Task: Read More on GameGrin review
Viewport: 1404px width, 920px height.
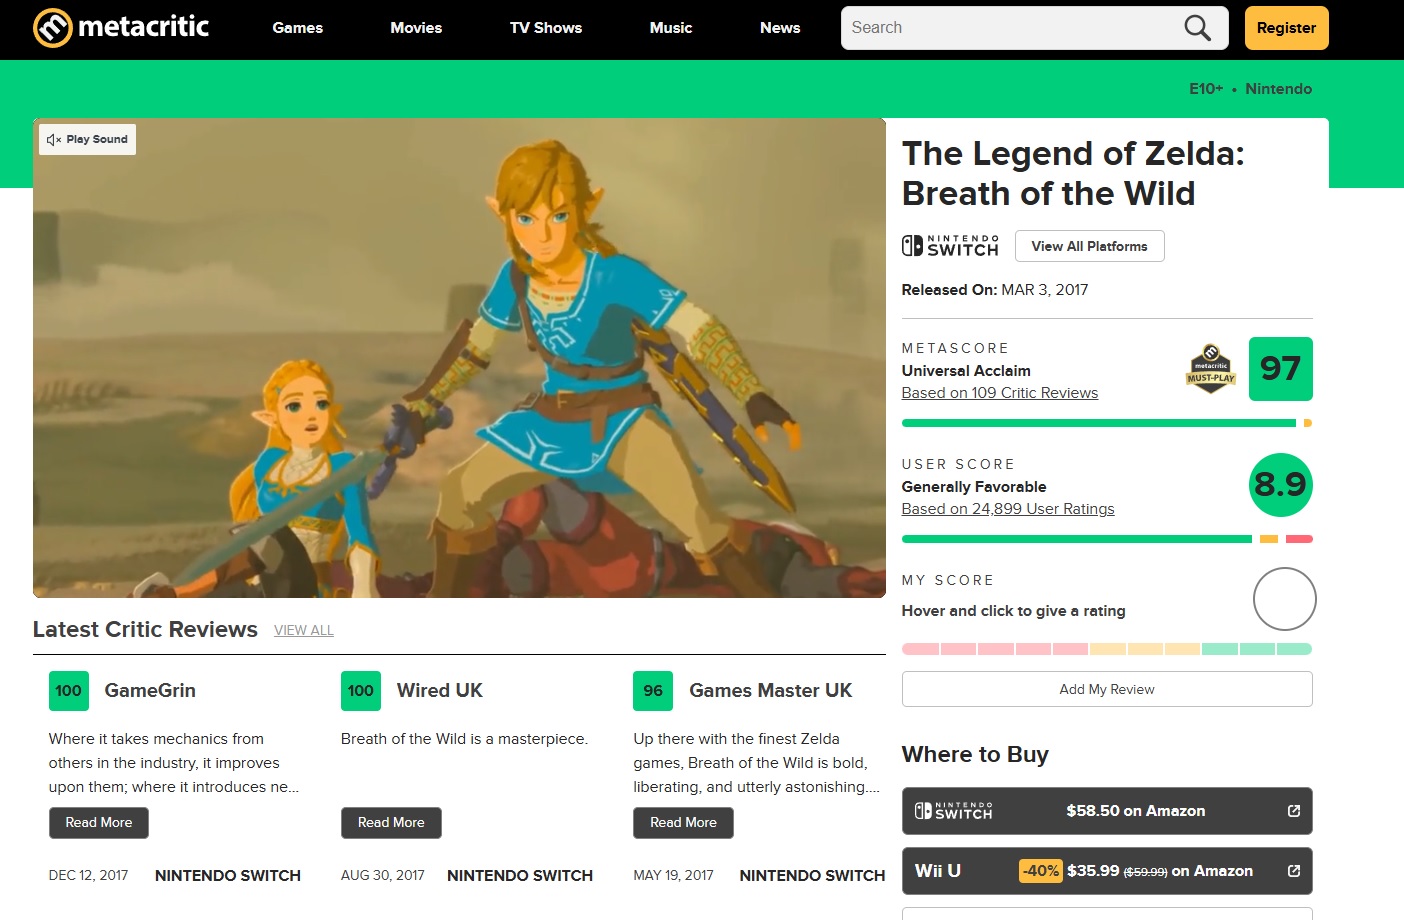Action: click(x=99, y=823)
